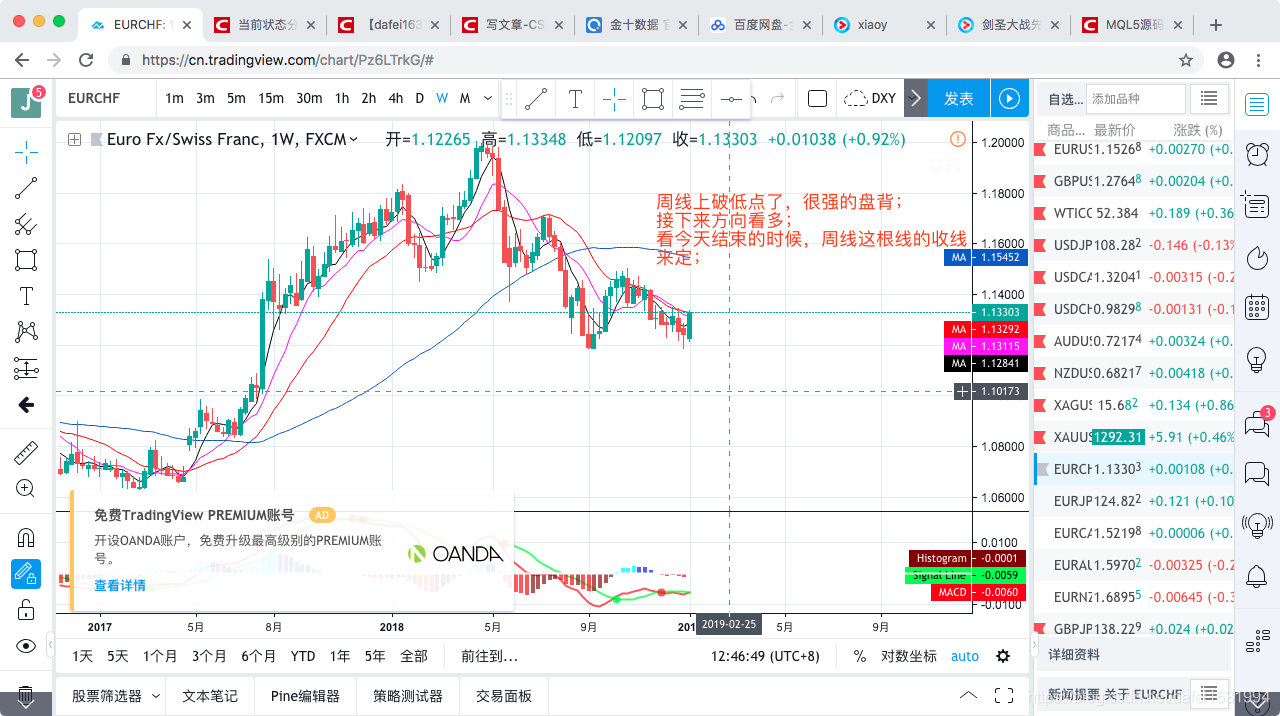Expand the top toolbar with right chevron
Screen dimensions: 1280x716
click(x=916, y=98)
